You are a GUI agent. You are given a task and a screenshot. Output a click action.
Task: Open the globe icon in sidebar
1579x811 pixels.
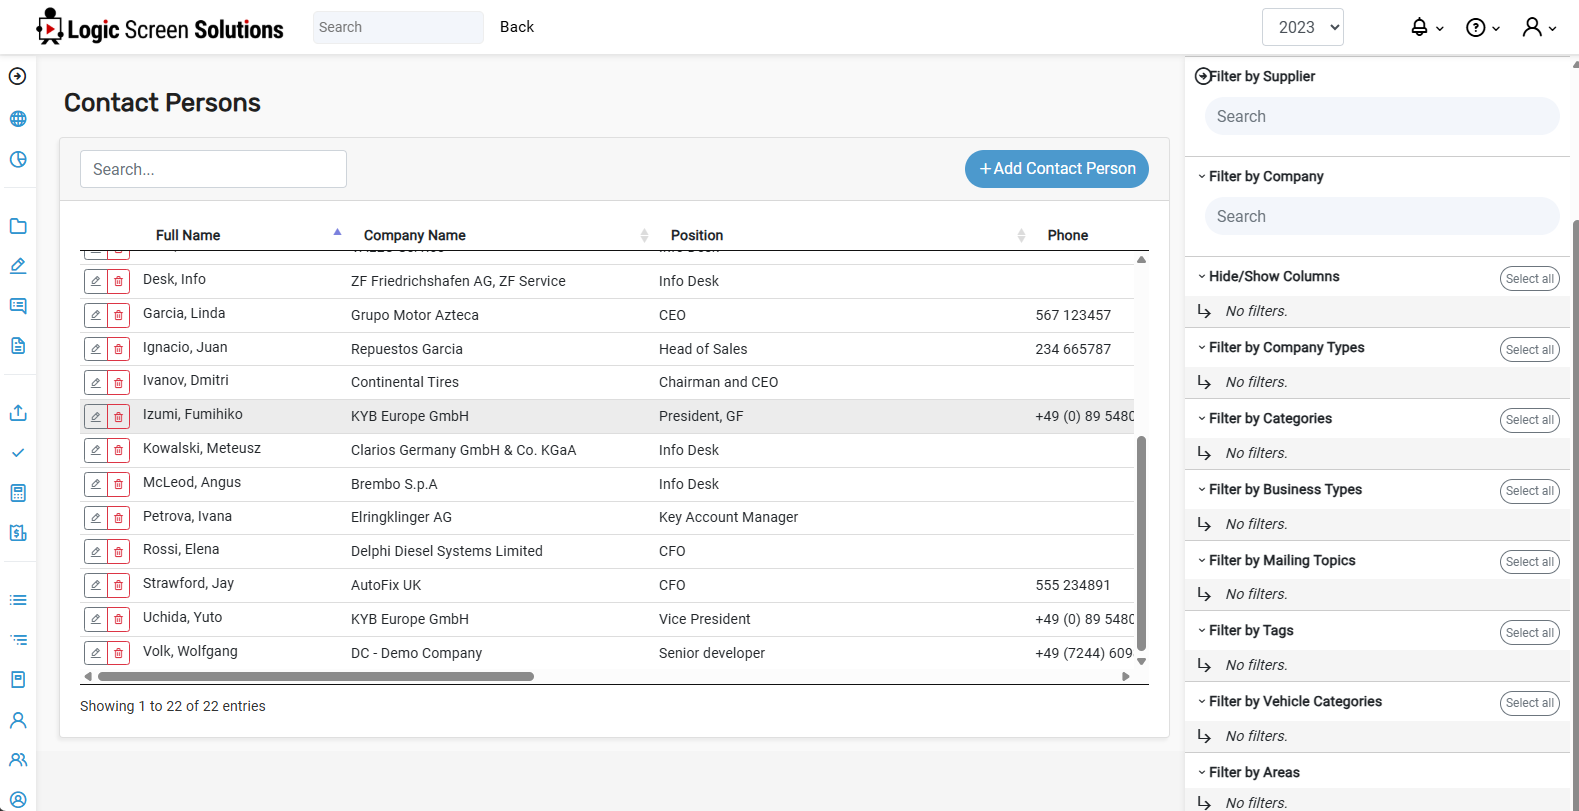point(17,119)
